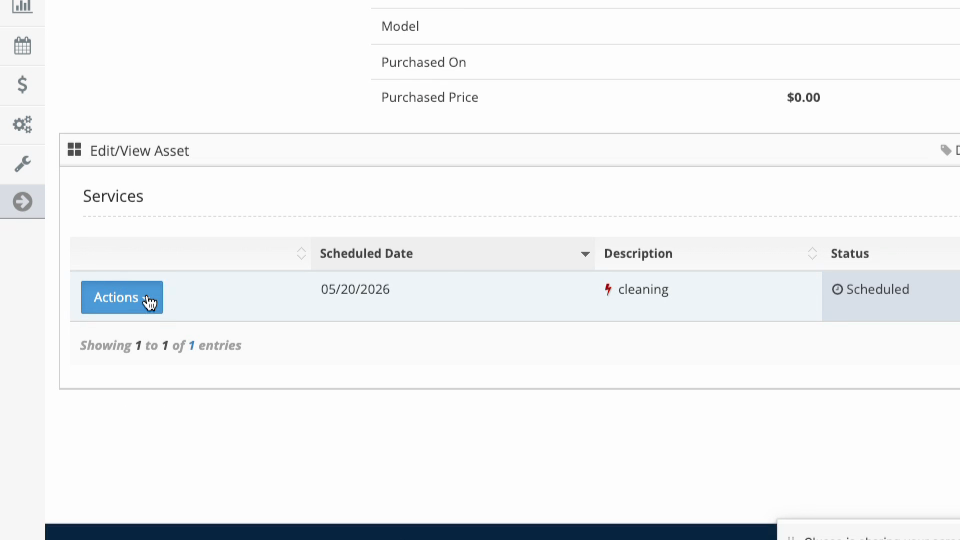The image size is (960, 540).
Task: Click the Status column header
Action: tap(850, 253)
